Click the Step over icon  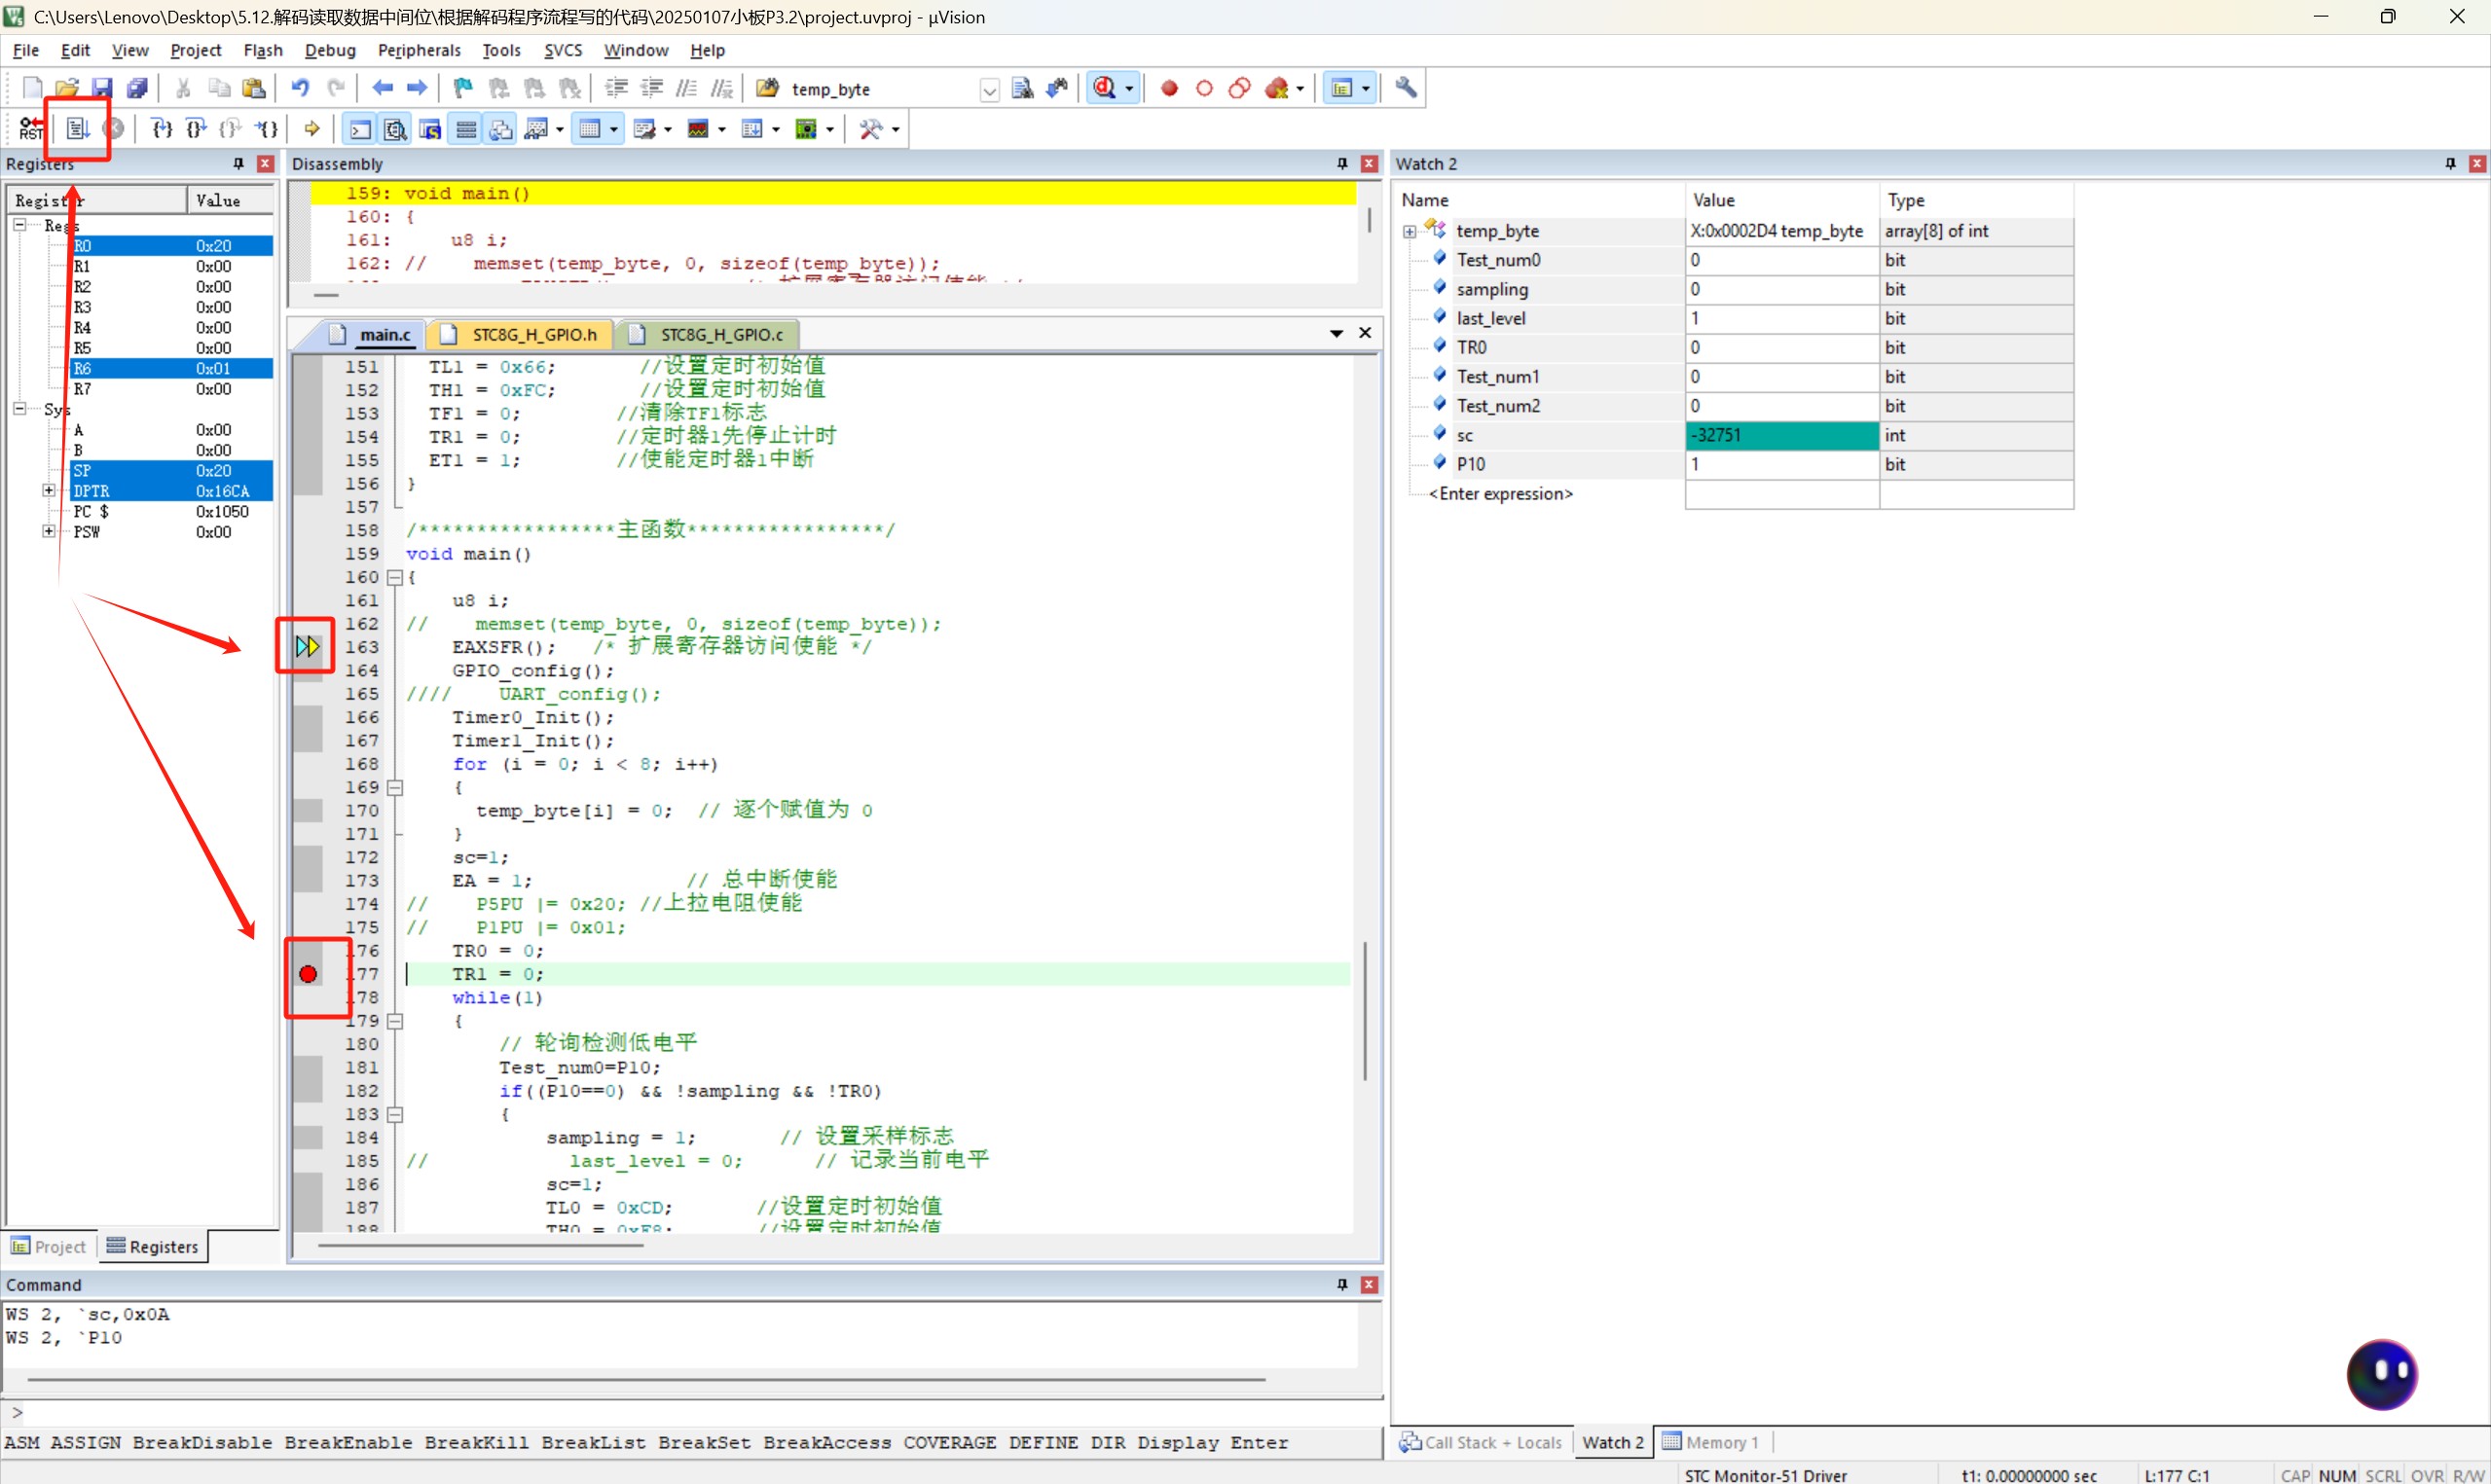pos(196,128)
